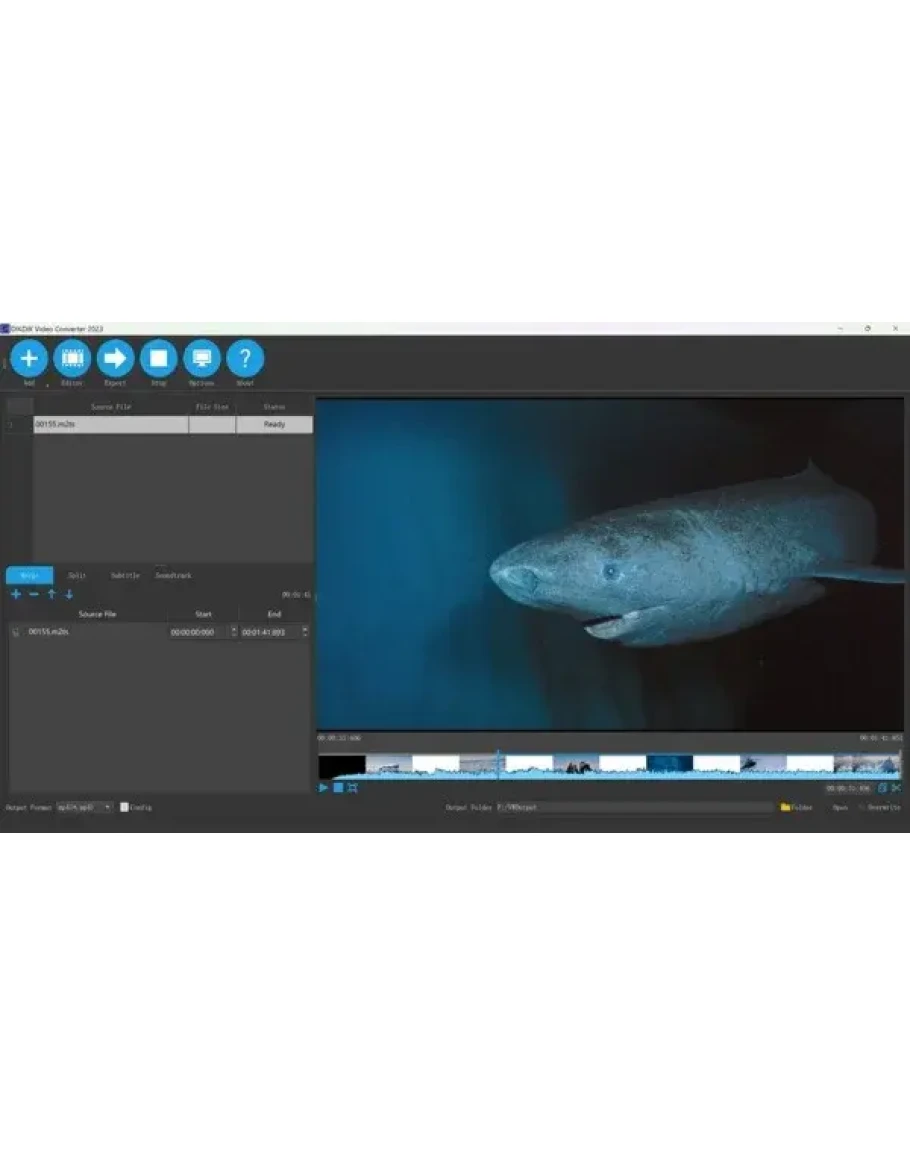Open Options monitor icon
The height and width of the screenshot is (1155, 910).
coord(202,358)
